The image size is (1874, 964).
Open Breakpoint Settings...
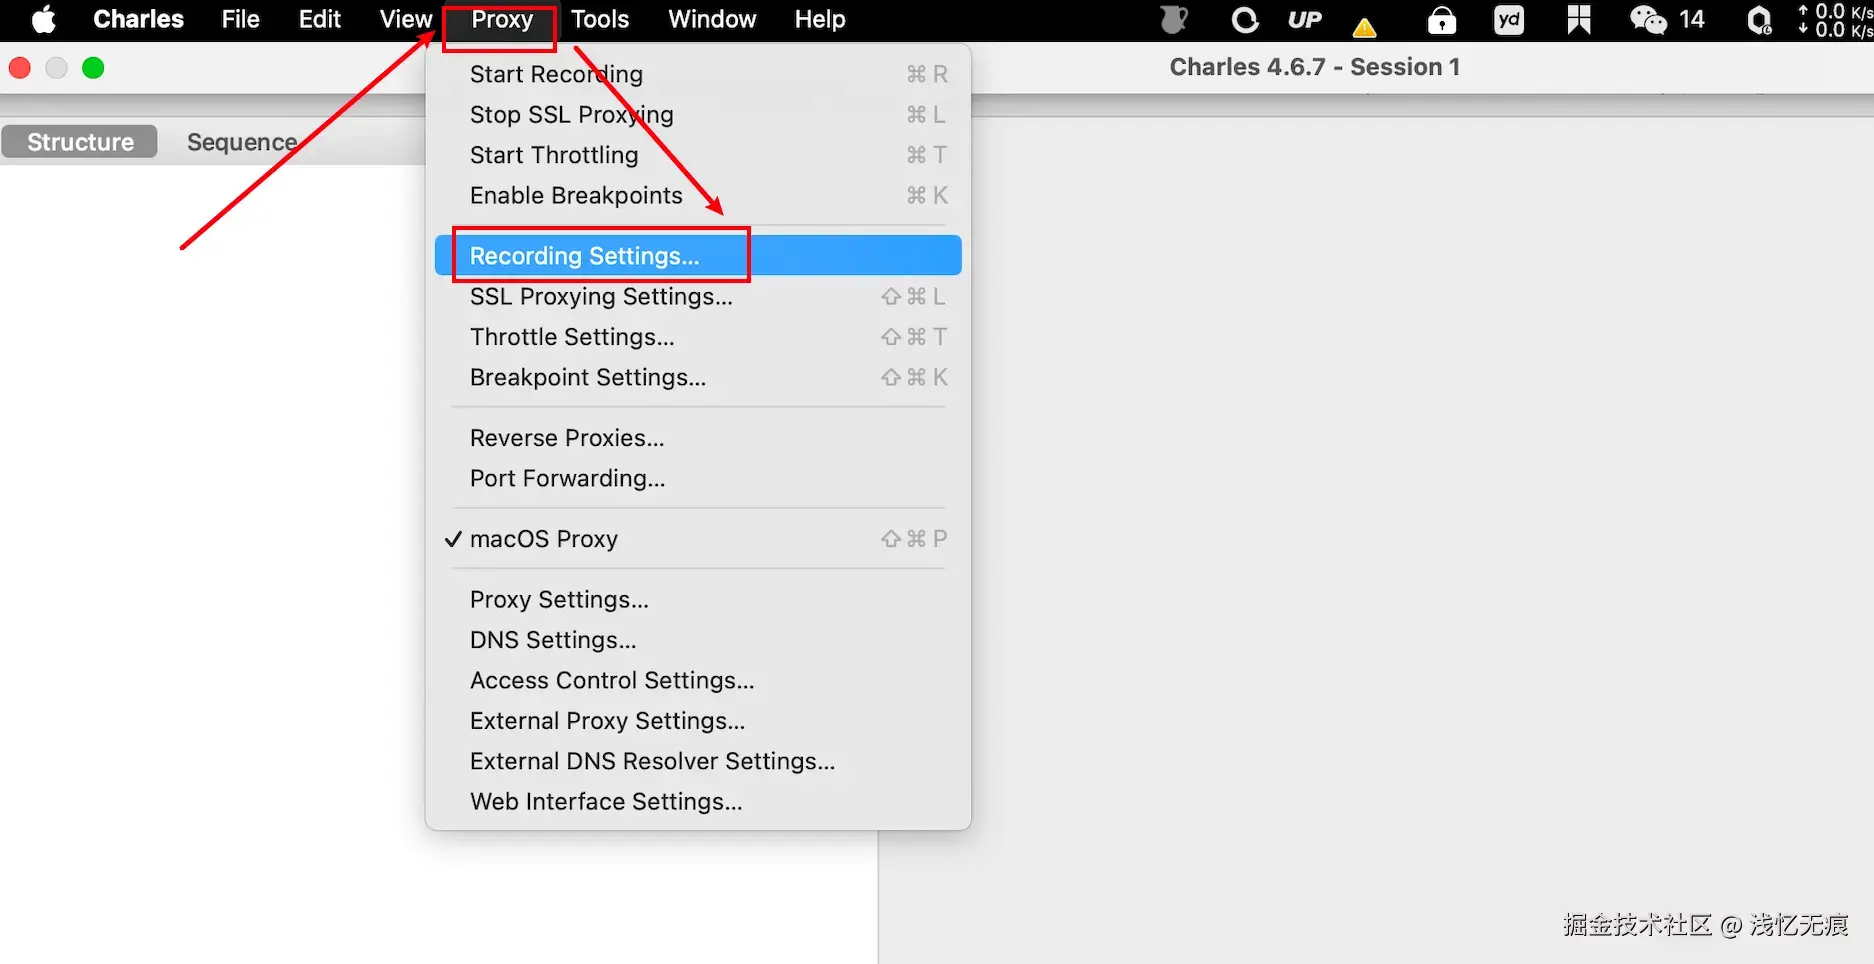point(698,377)
